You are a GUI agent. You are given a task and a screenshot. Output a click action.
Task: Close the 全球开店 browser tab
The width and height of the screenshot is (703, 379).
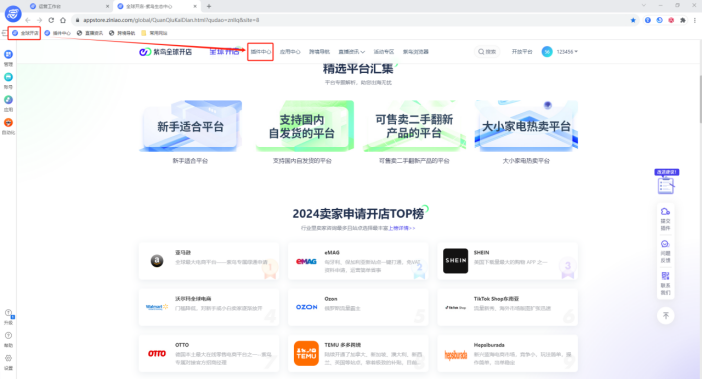point(195,6)
